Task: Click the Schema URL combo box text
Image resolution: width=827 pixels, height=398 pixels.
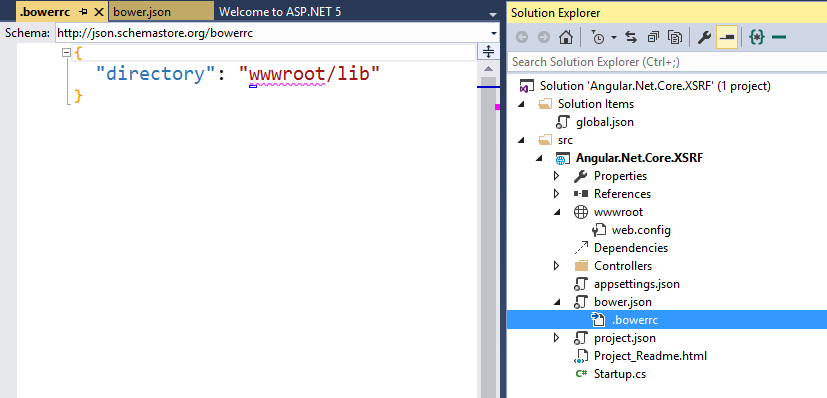Action: [155, 33]
